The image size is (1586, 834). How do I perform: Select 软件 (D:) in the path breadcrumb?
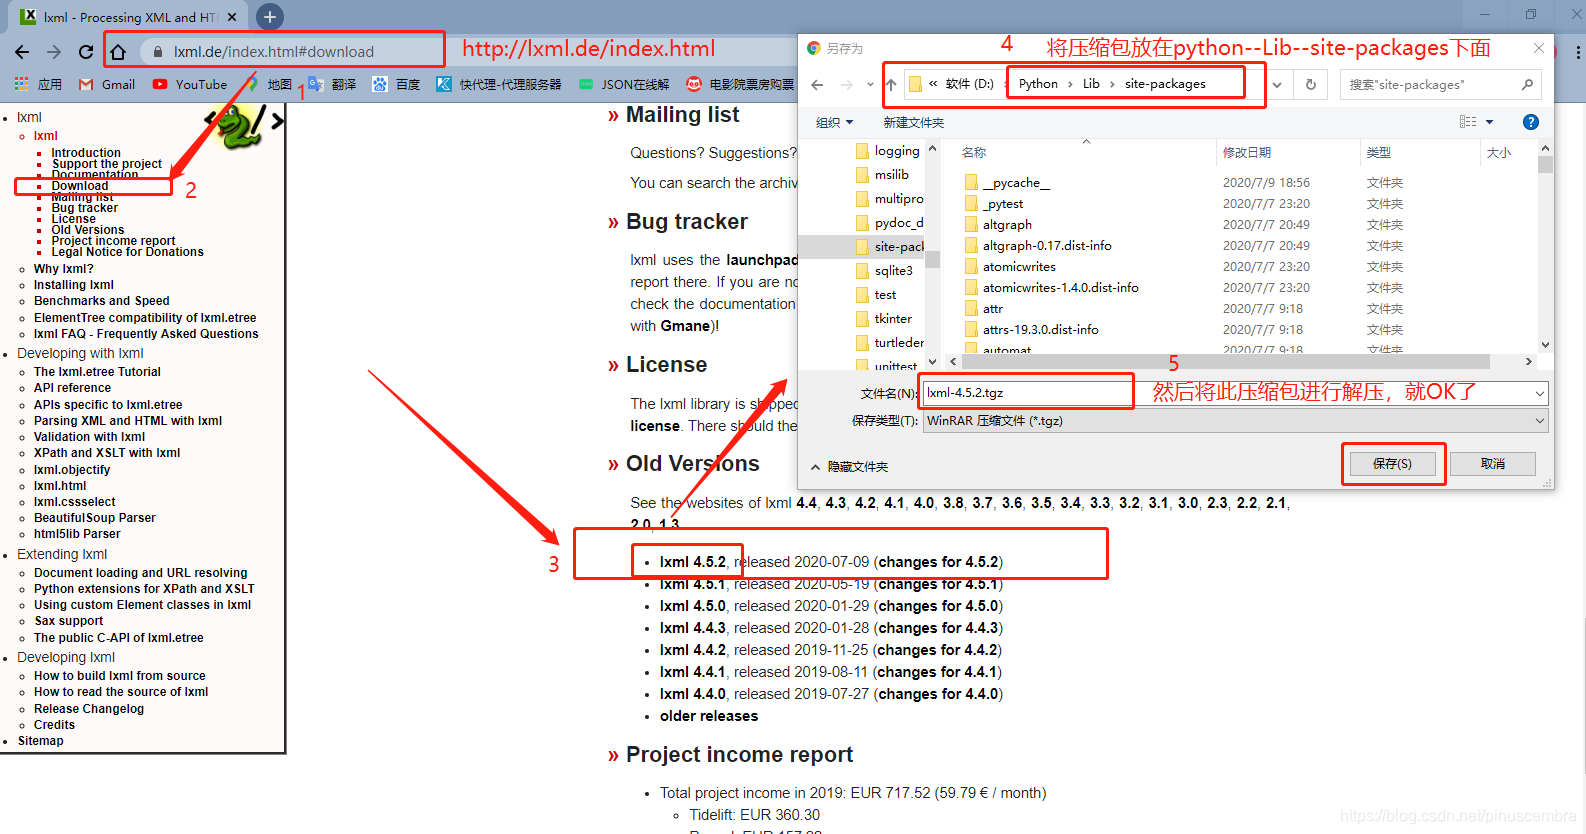coord(970,84)
